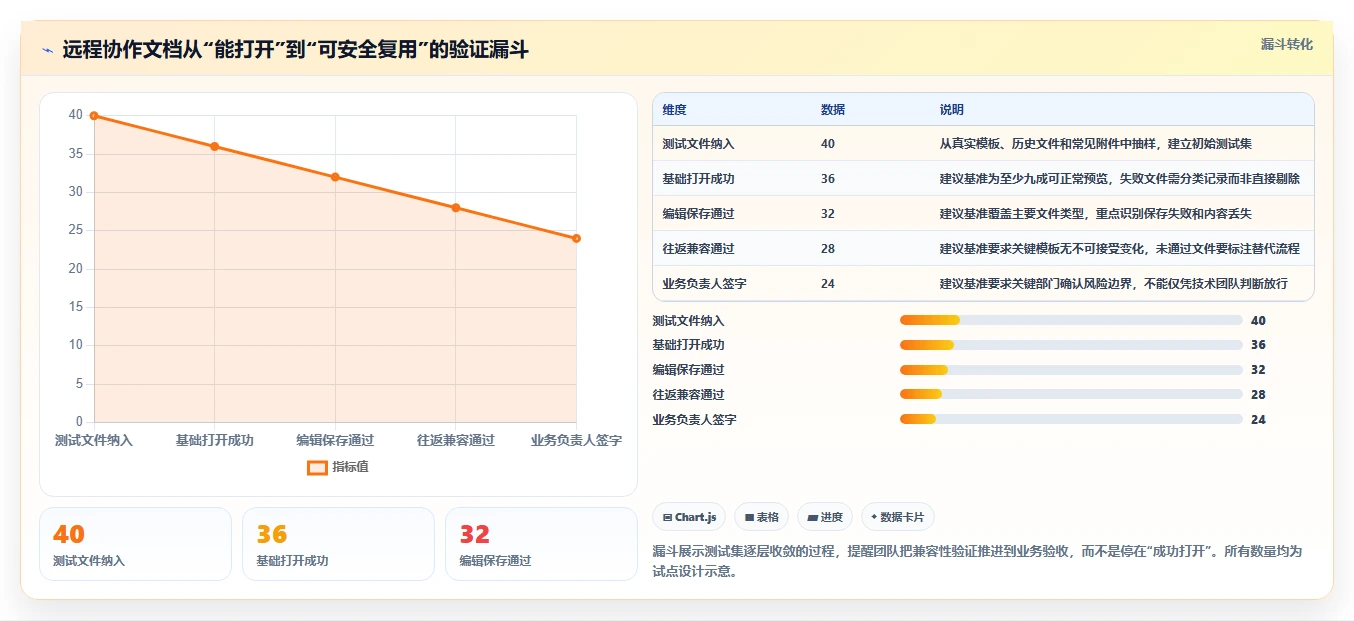Viewport: 1354px width, 621px height.
Task: Click the chart data point at 测试文件纳入
Action: tap(94, 116)
